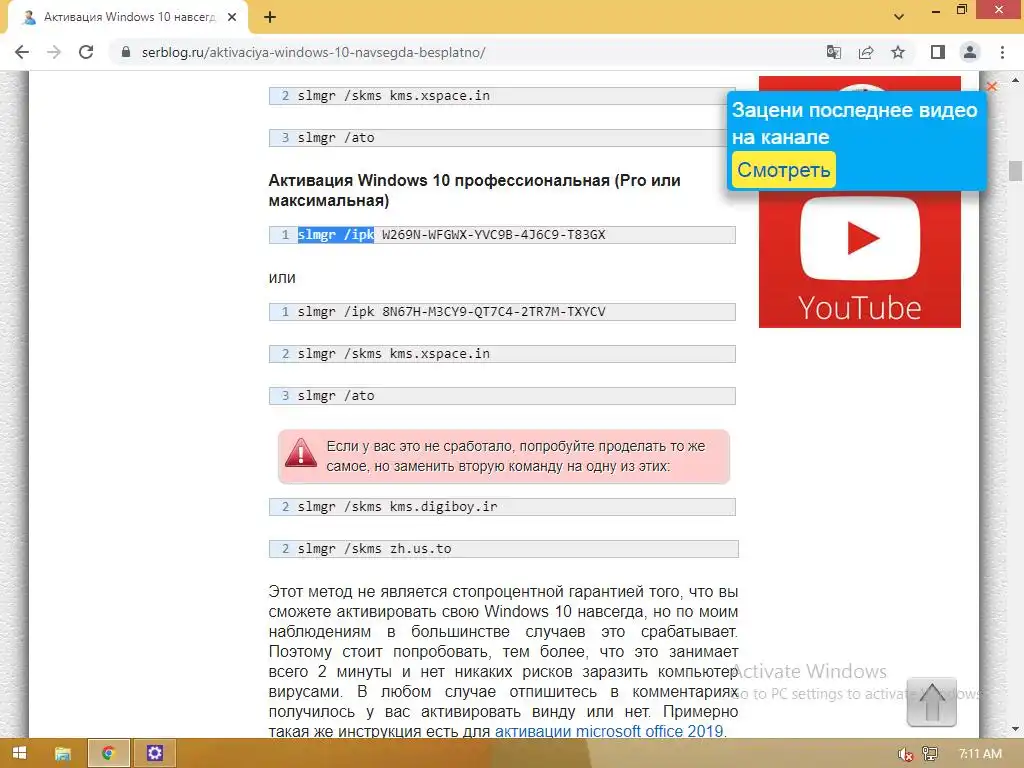Image resolution: width=1024 pixels, height=768 pixels.
Task: Bookmark this page with the star
Action: [x=898, y=52]
